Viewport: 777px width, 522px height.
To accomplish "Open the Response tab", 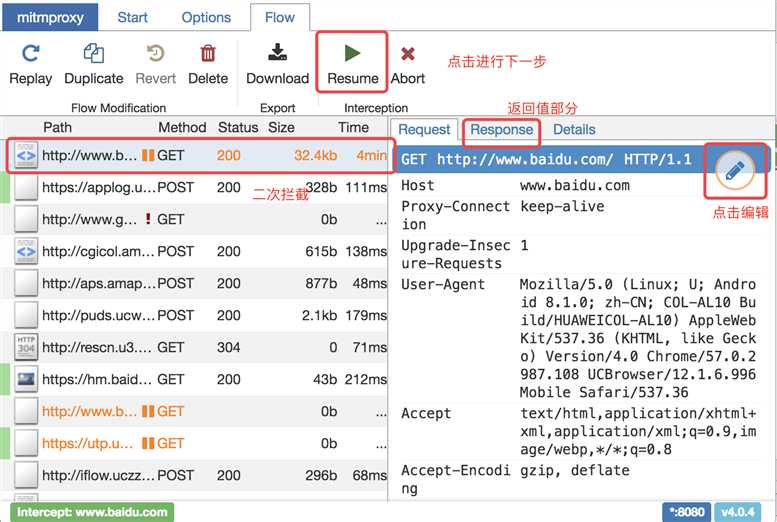I will (501, 129).
